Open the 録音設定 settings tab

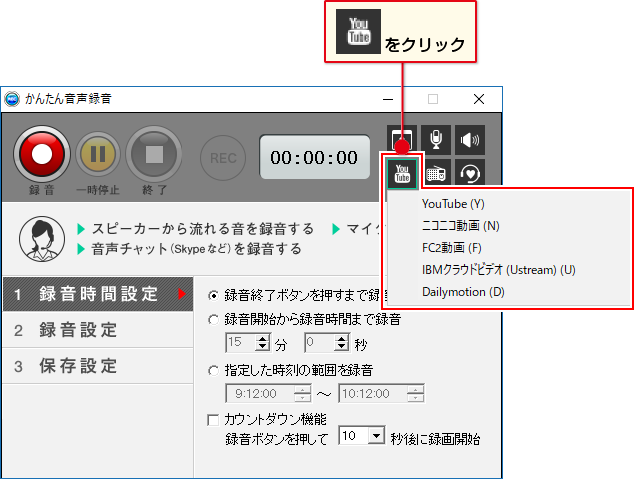(x=80, y=330)
